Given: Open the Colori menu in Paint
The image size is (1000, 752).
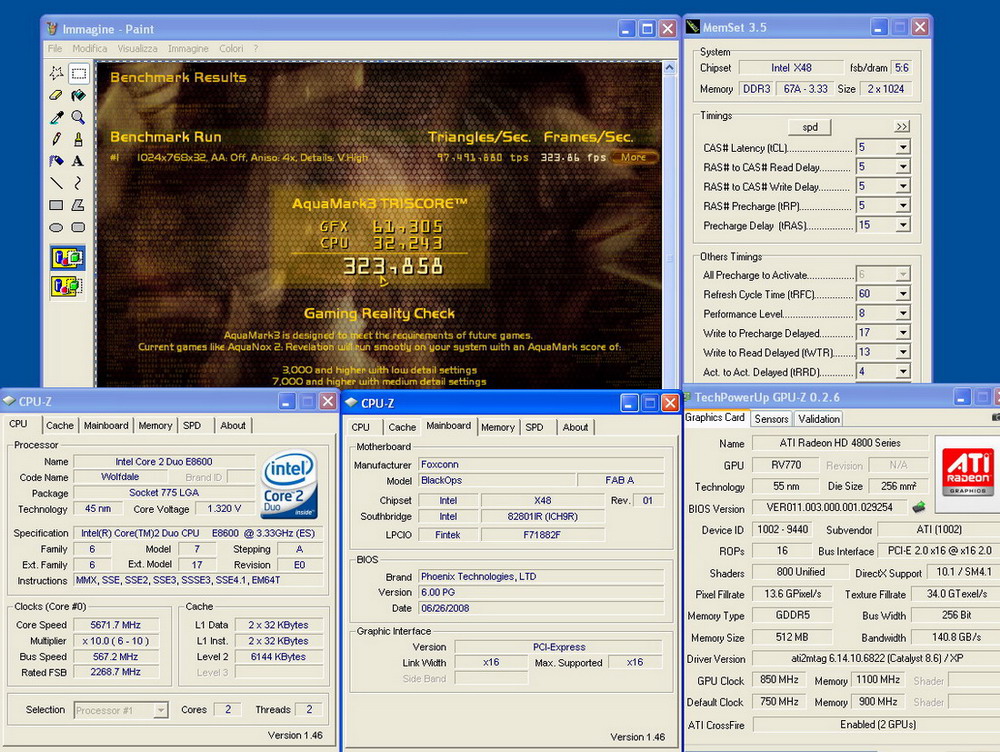Looking at the screenshot, I should click(231, 48).
